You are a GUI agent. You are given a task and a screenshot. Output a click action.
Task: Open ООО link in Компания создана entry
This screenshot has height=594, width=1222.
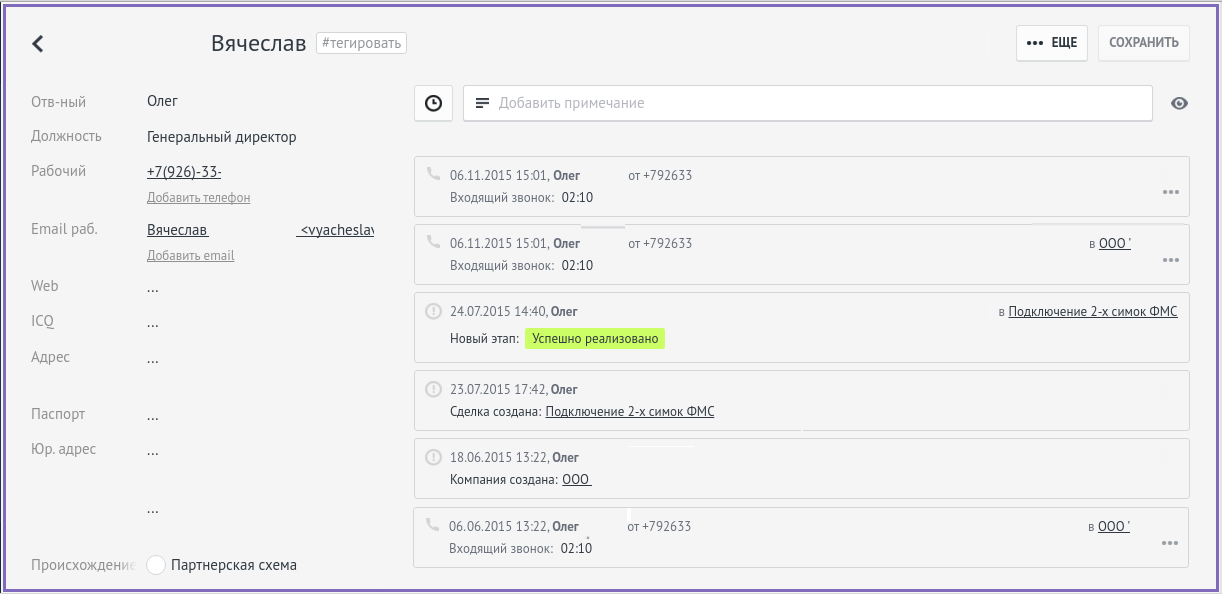tap(577, 479)
